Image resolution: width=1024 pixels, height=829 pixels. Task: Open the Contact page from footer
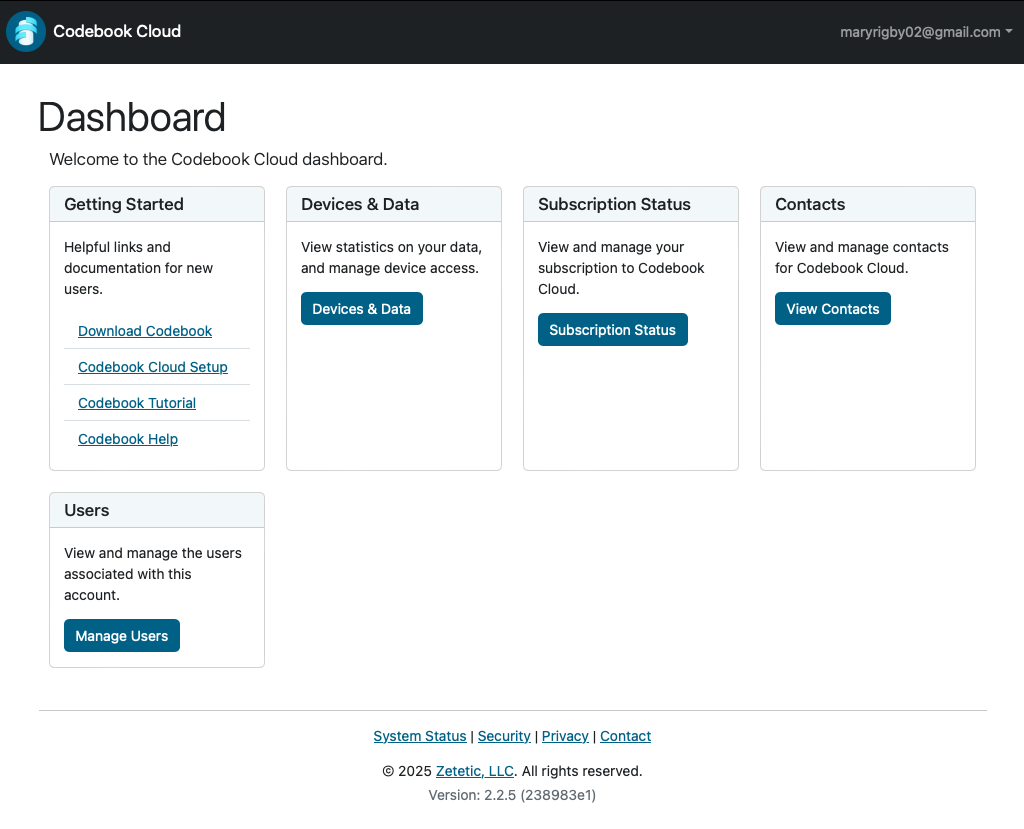click(625, 736)
